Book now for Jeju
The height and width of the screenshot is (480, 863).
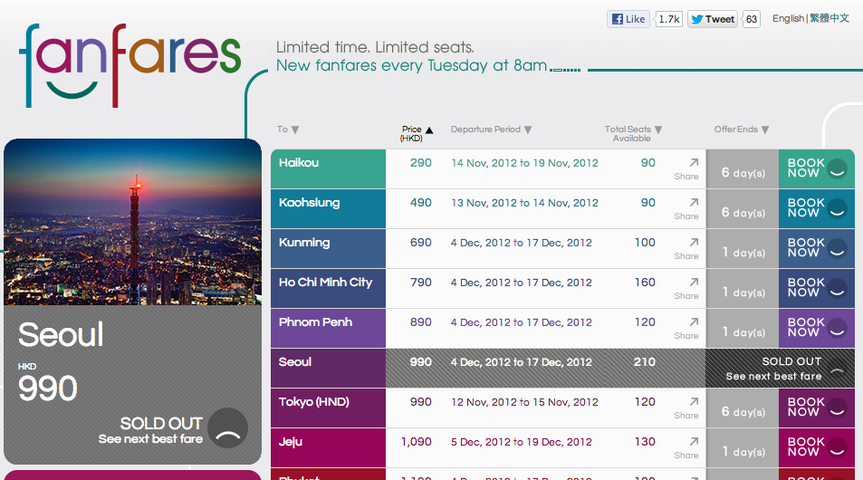[817, 447]
